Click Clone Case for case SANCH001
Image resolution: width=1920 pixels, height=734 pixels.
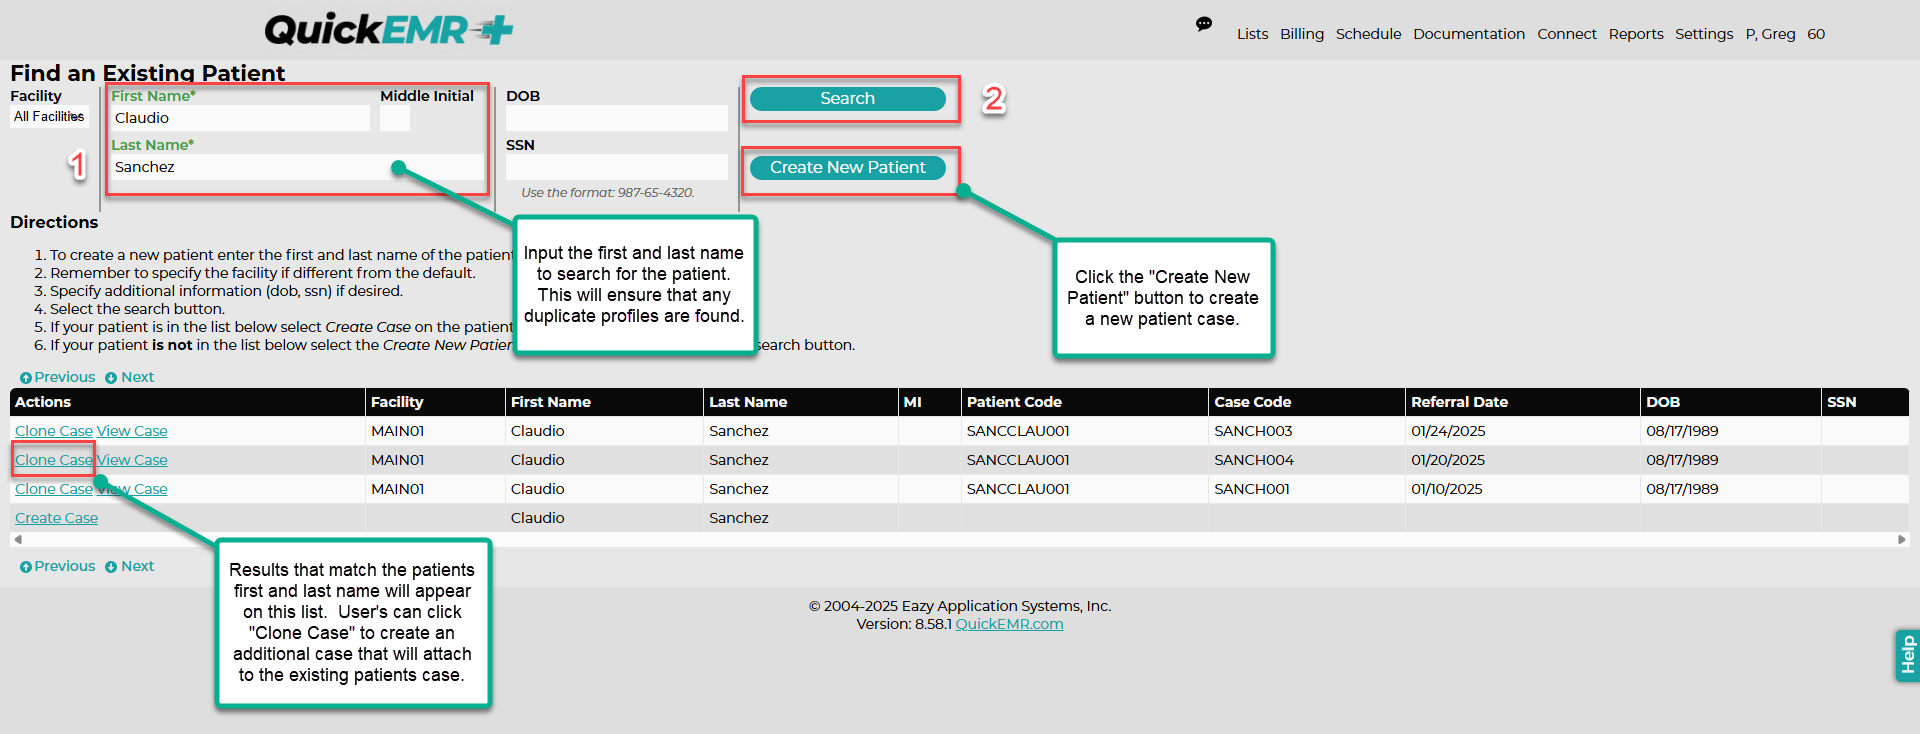(x=54, y=489)
